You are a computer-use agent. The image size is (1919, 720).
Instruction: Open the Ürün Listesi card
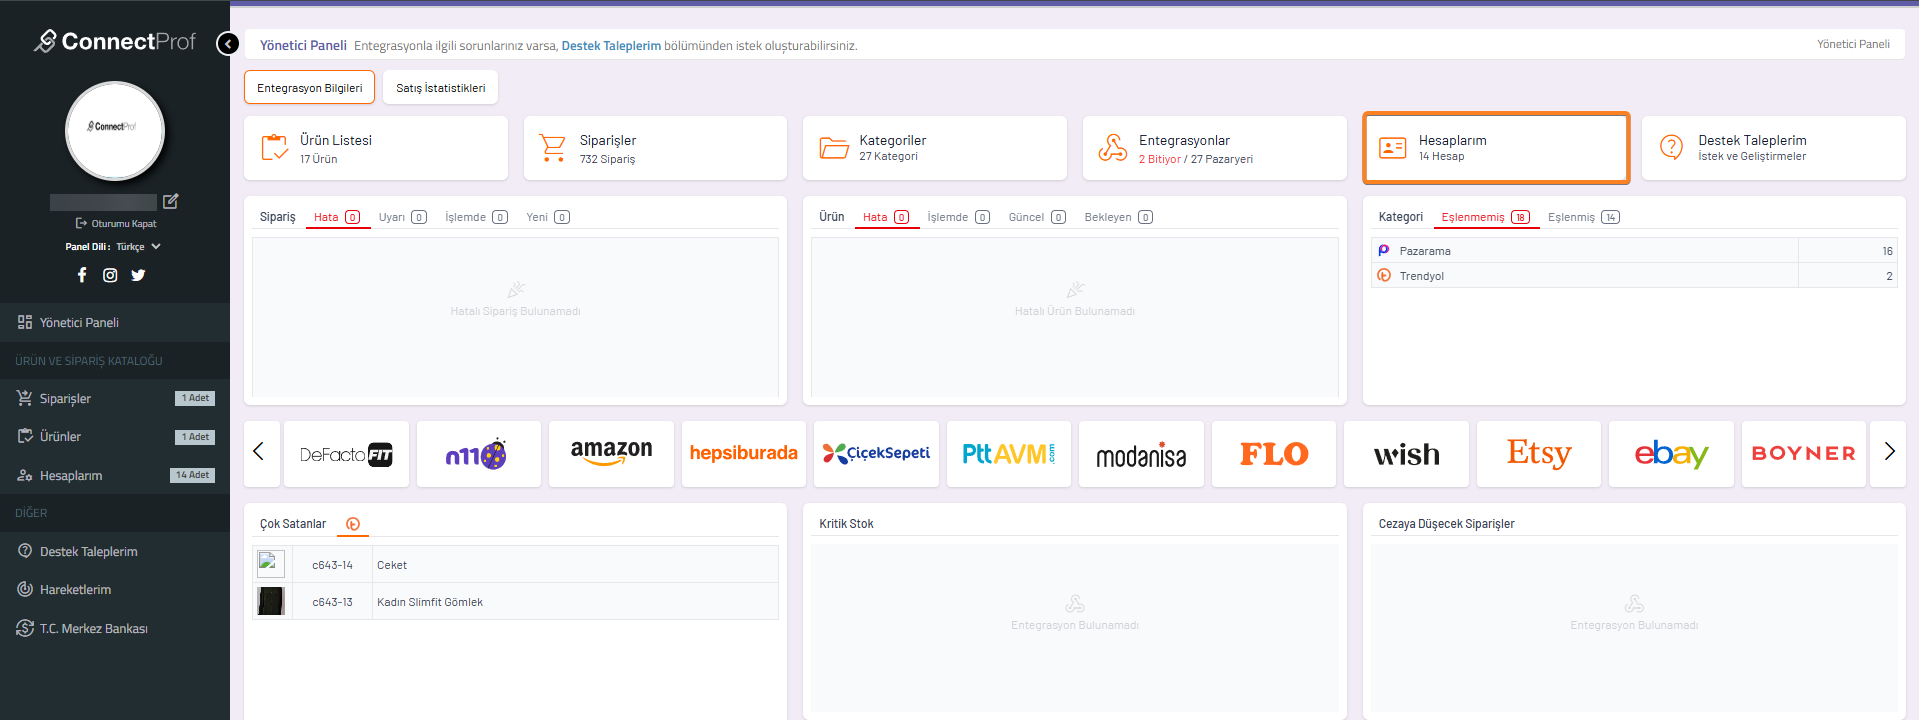point(376,148)
